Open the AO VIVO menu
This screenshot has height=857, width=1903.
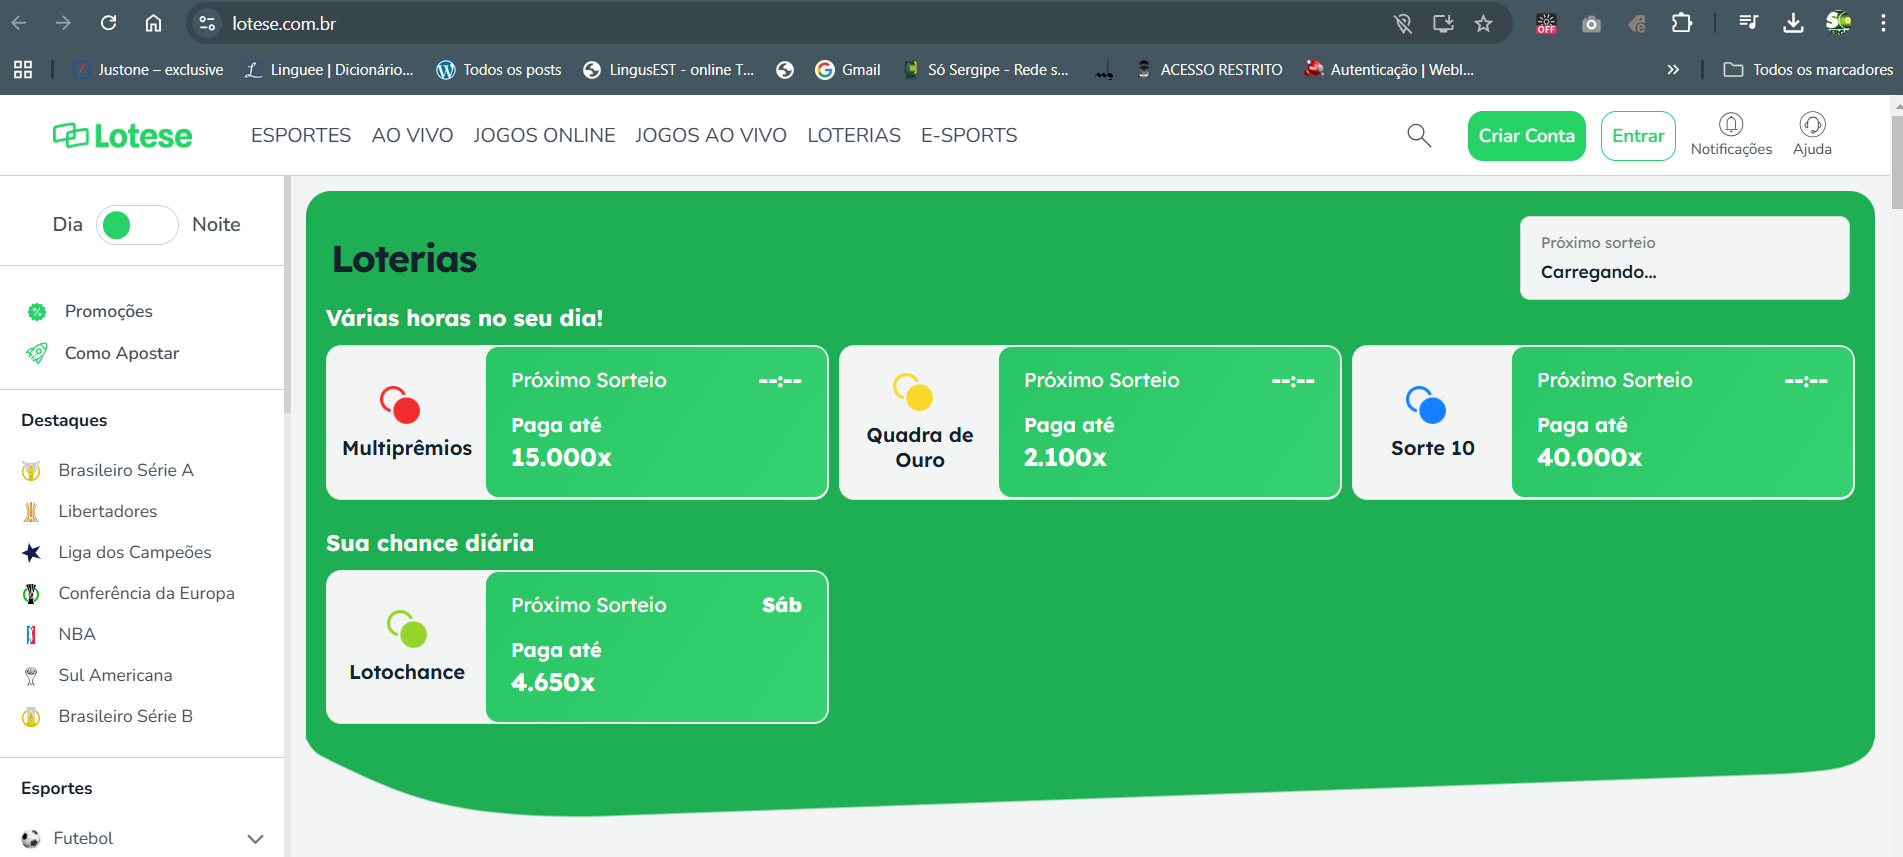(x=412, y=135)
